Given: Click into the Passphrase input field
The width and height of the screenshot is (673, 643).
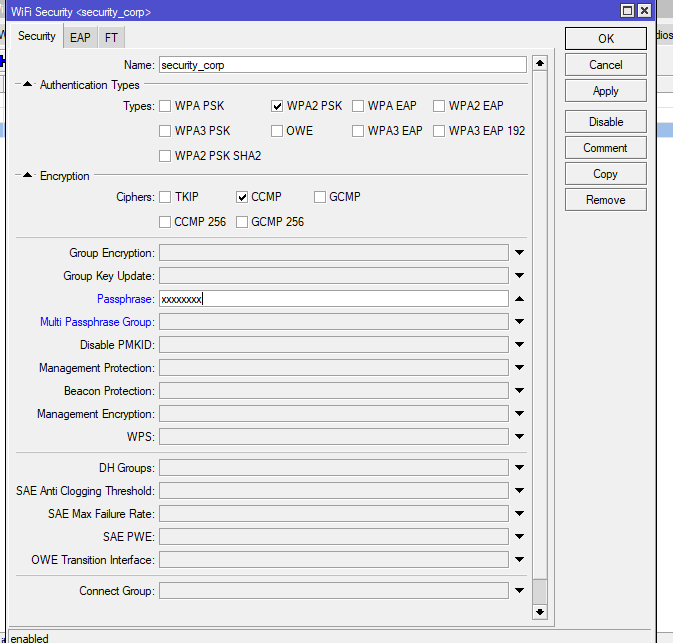Looking at the screenshot, I should coord(334,299).
